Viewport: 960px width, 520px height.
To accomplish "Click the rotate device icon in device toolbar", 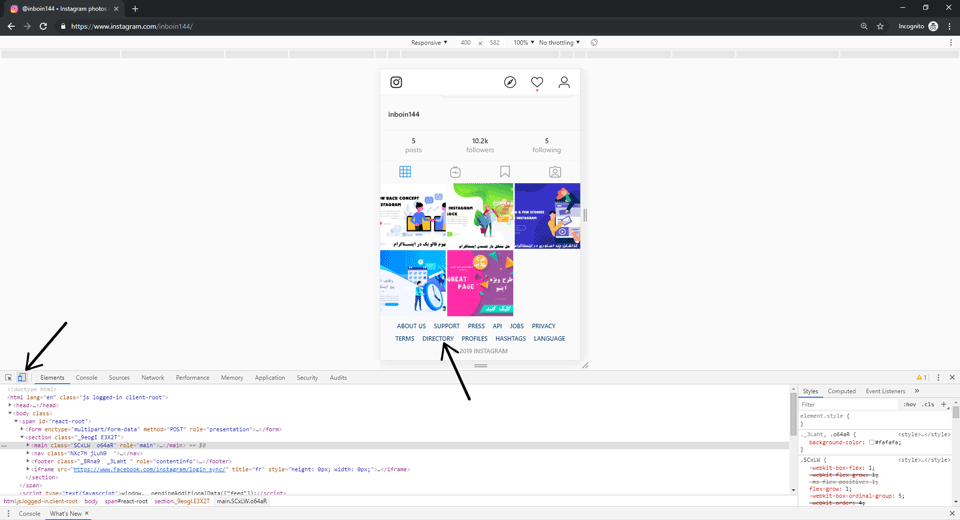I will 594,42.
